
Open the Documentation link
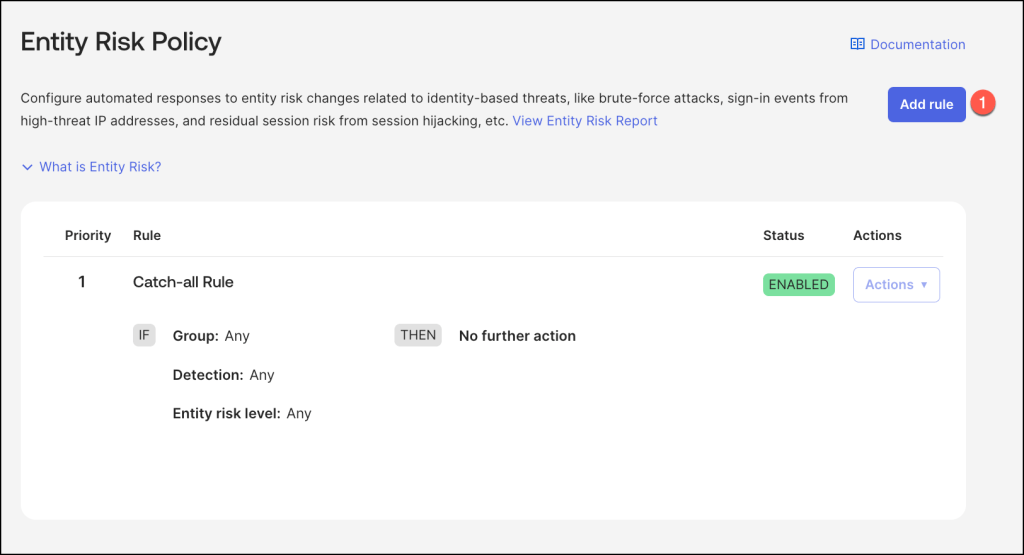coord(917,44)
